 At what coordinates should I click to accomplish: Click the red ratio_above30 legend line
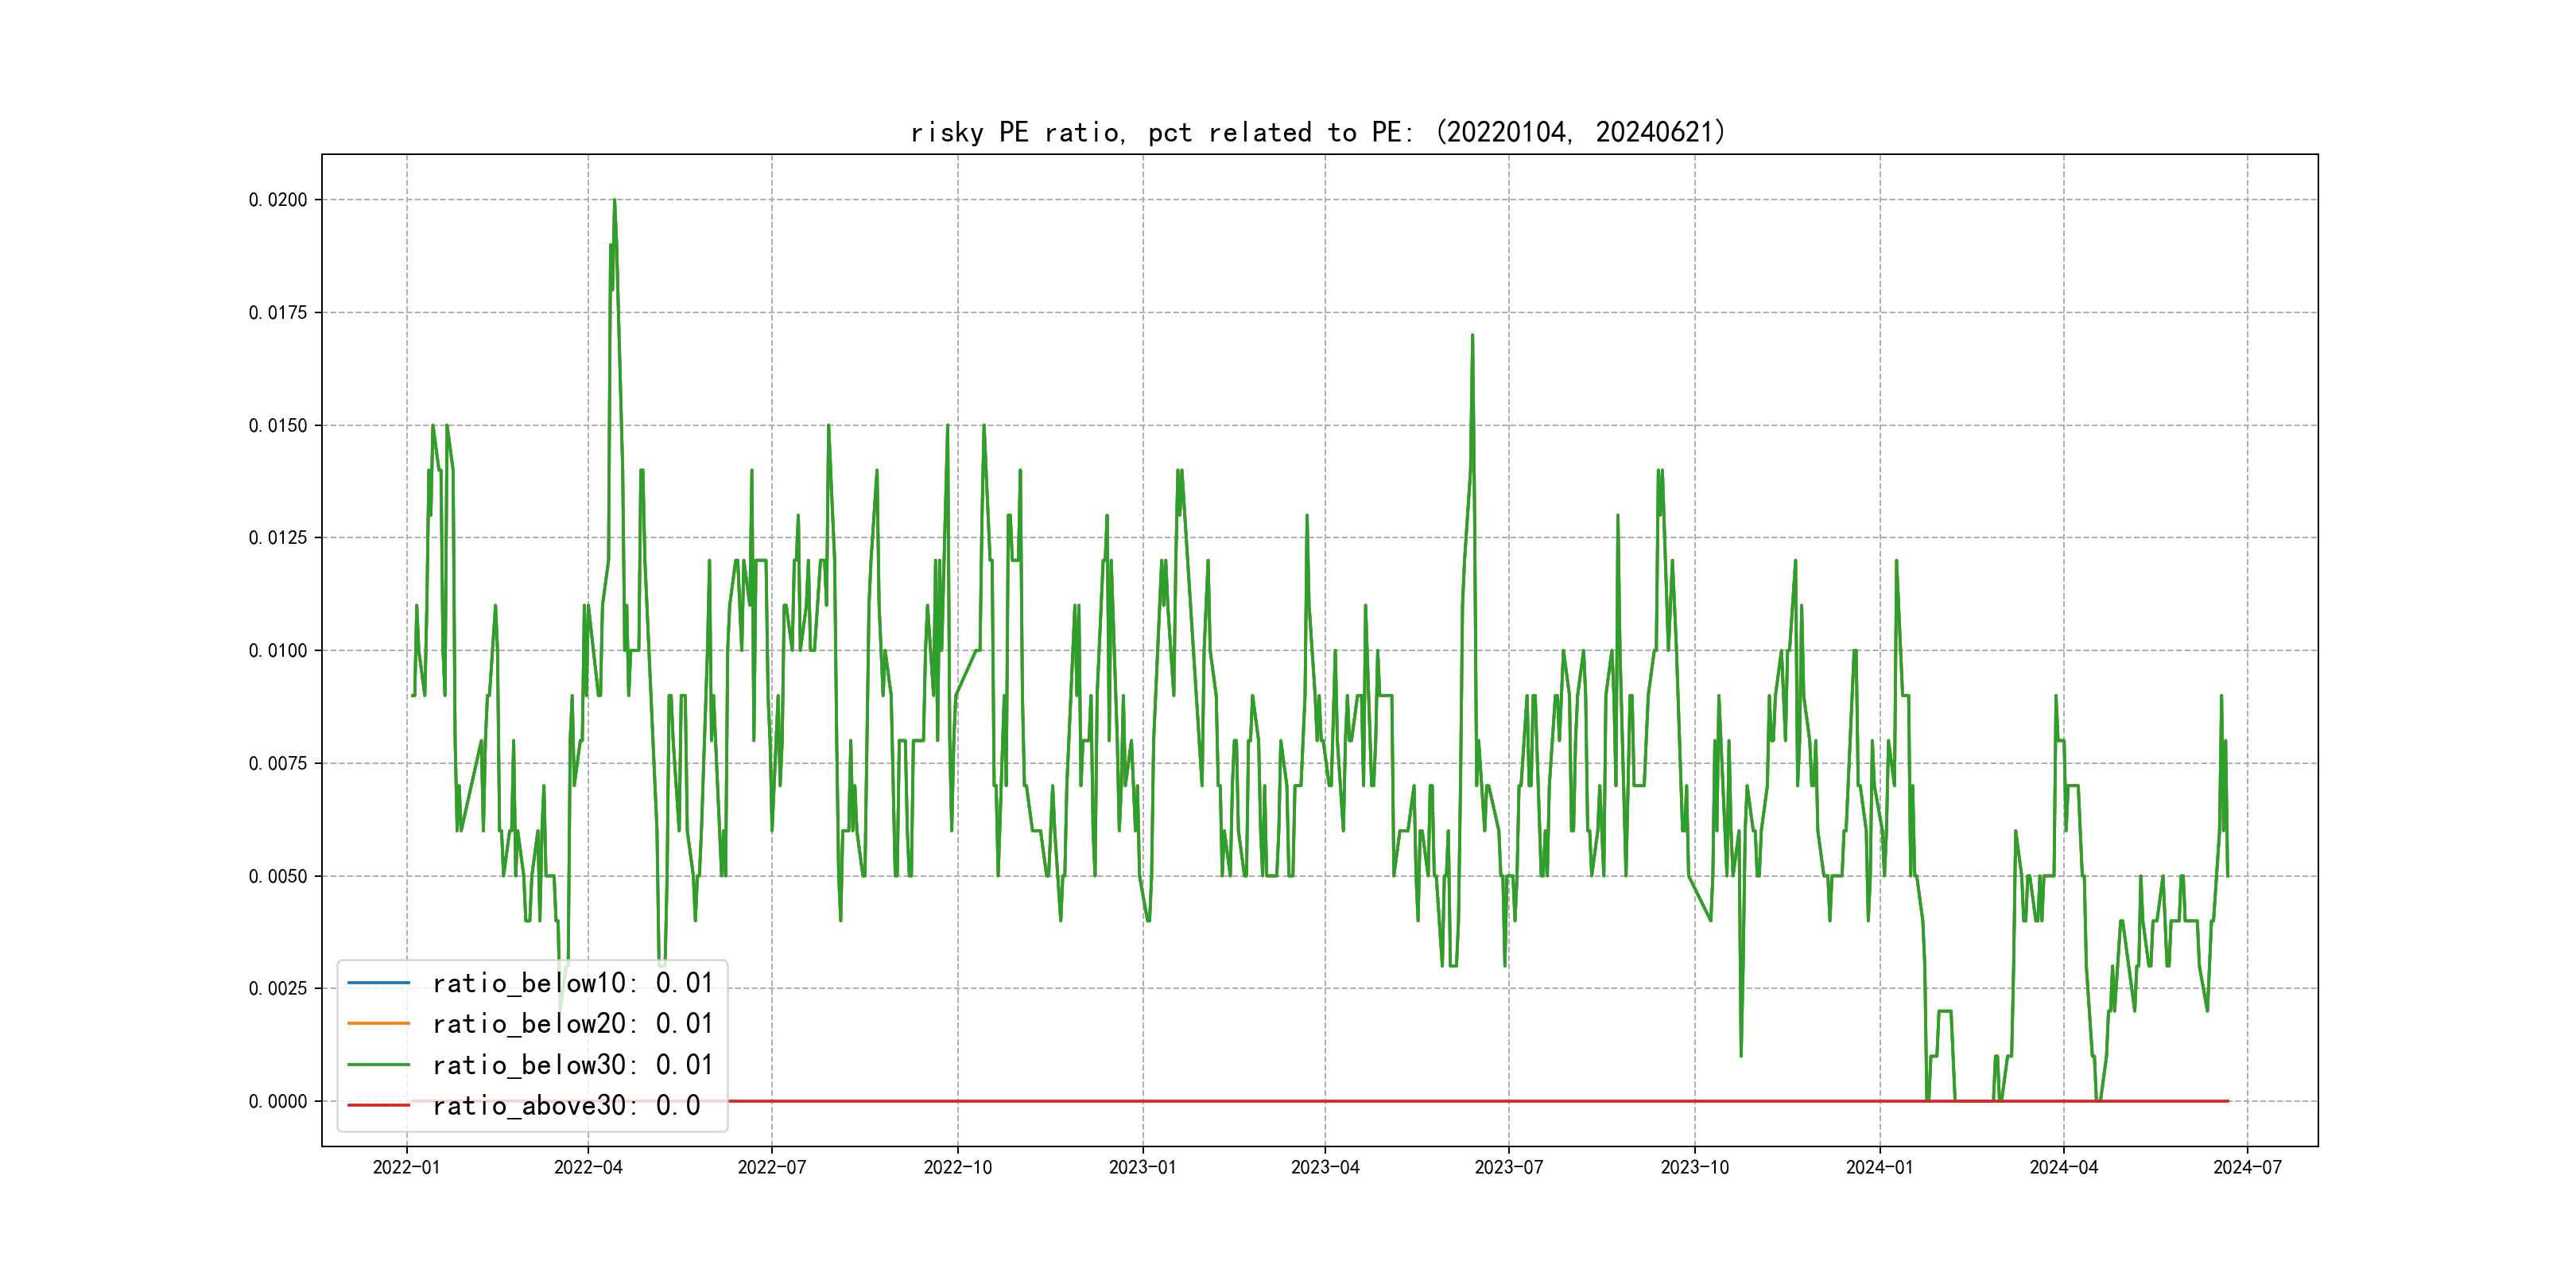pyautogui.click(x=378, y=1106)
